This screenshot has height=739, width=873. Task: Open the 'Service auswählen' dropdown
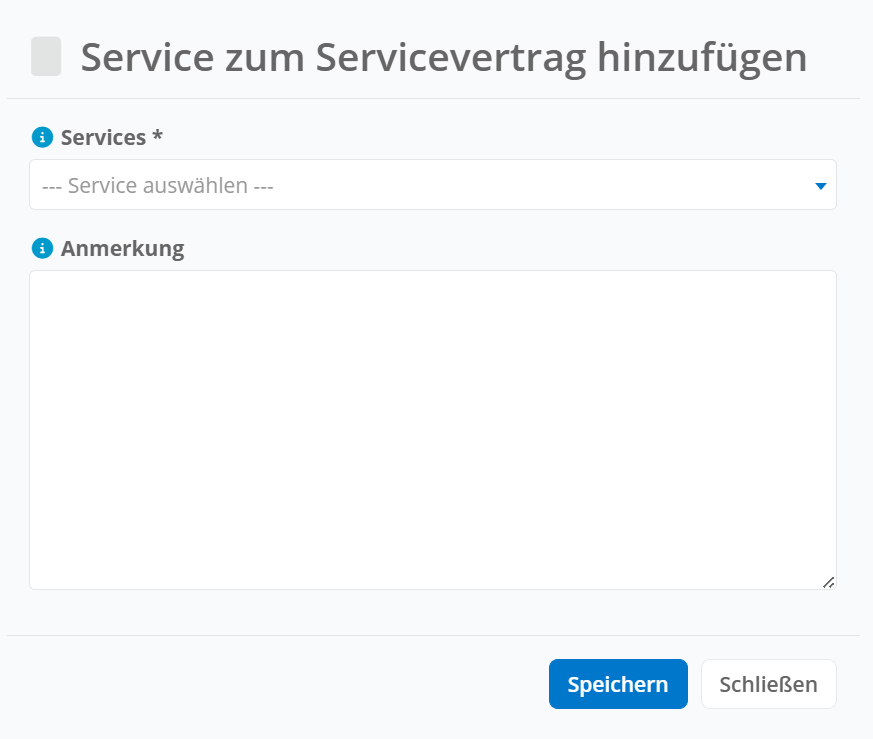click(433, 185)
